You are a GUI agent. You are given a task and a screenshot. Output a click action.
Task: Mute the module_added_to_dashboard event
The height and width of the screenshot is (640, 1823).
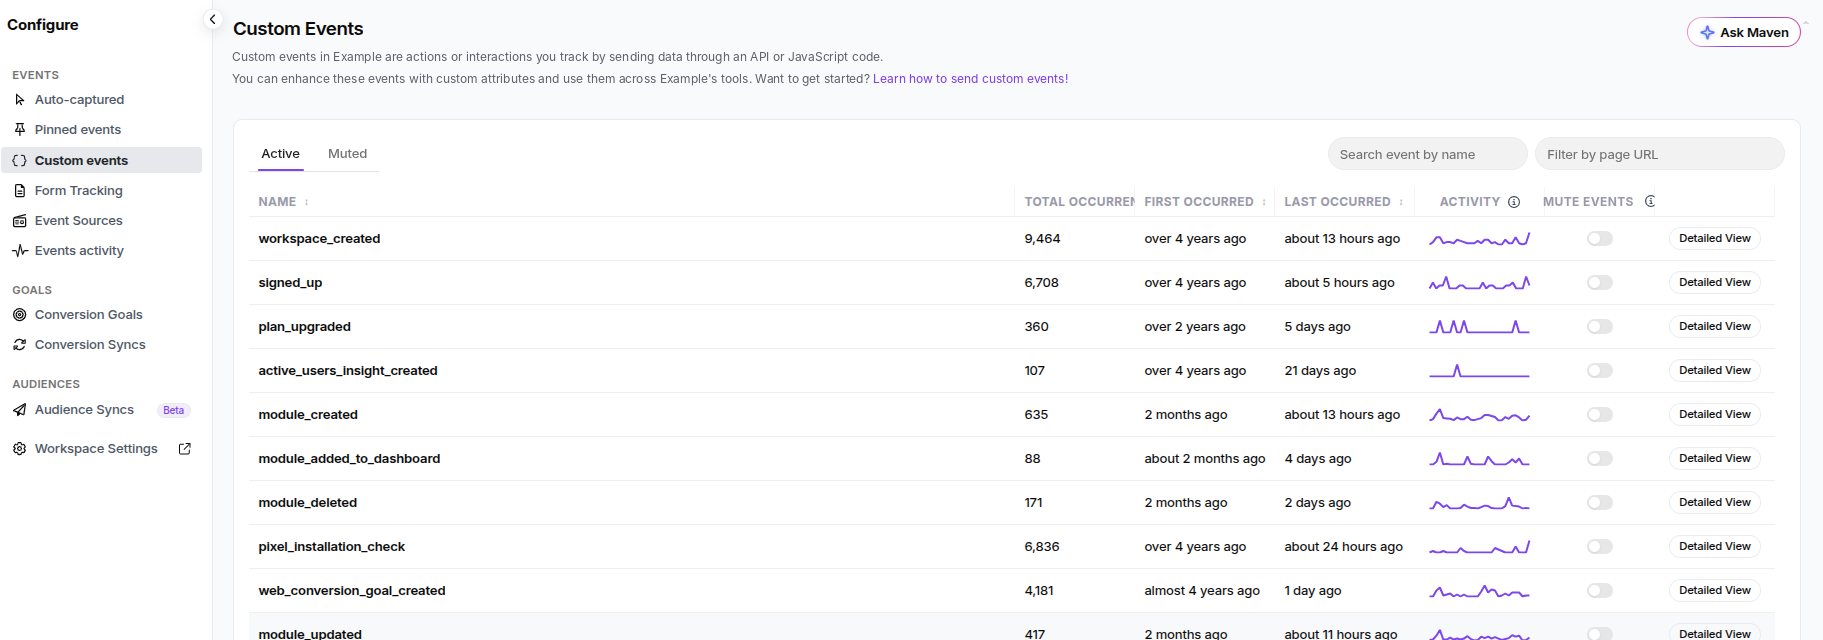click(1600, 459)
